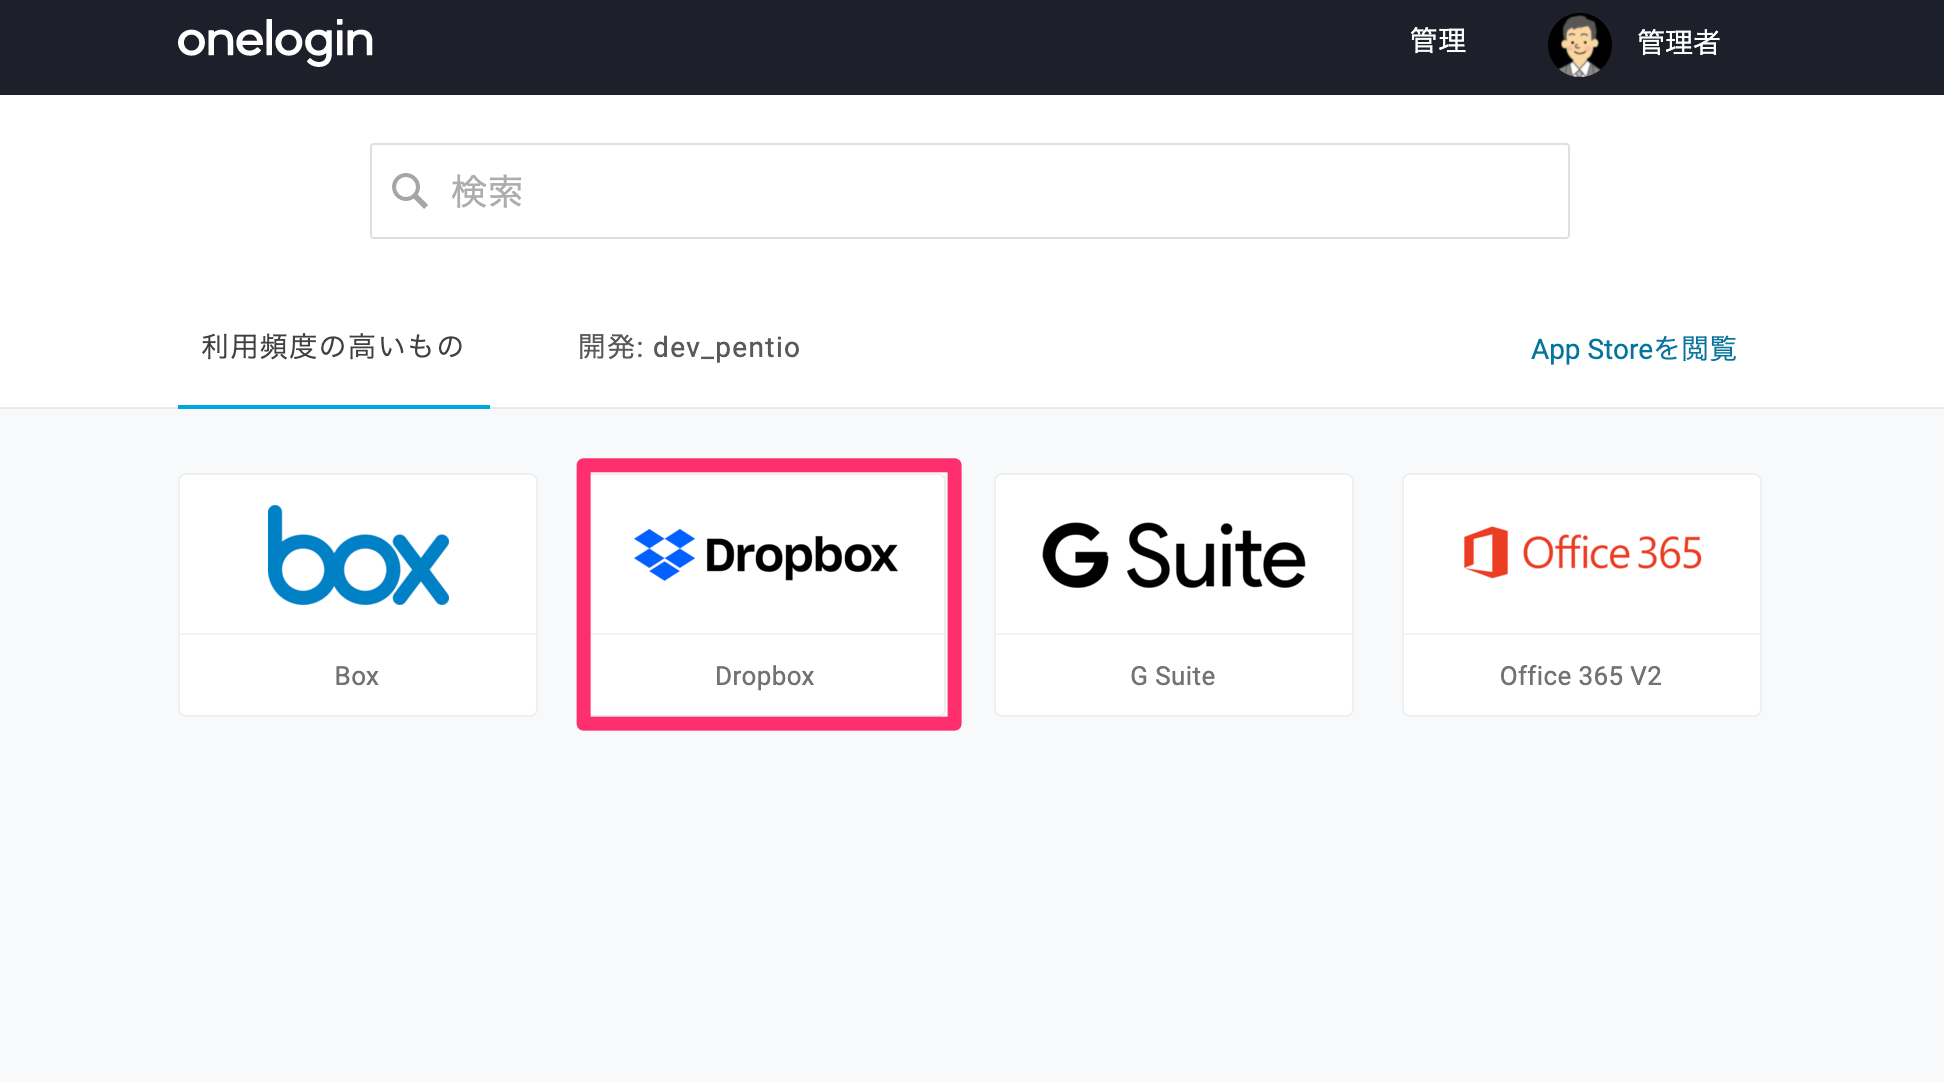
Task: Click the G Suite label text
Action: 1173,676
